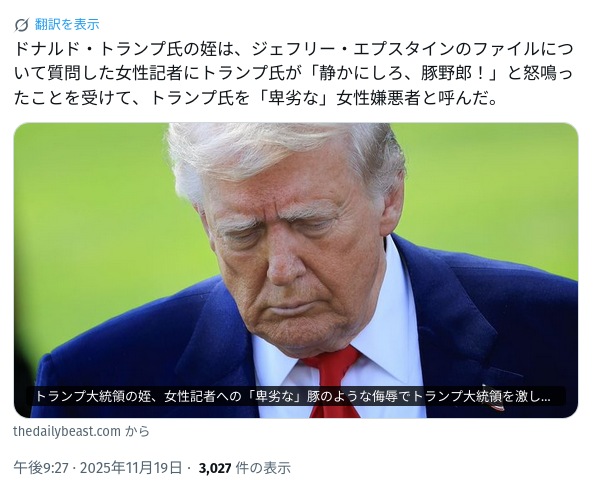Open the Daily Beast article preview image
The height and width of the screenshot is (486, 593).
[296, 270]
